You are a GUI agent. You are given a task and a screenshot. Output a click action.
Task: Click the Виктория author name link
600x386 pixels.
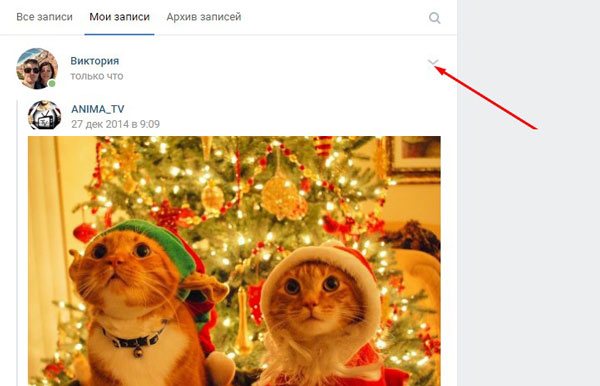point(95,61)
